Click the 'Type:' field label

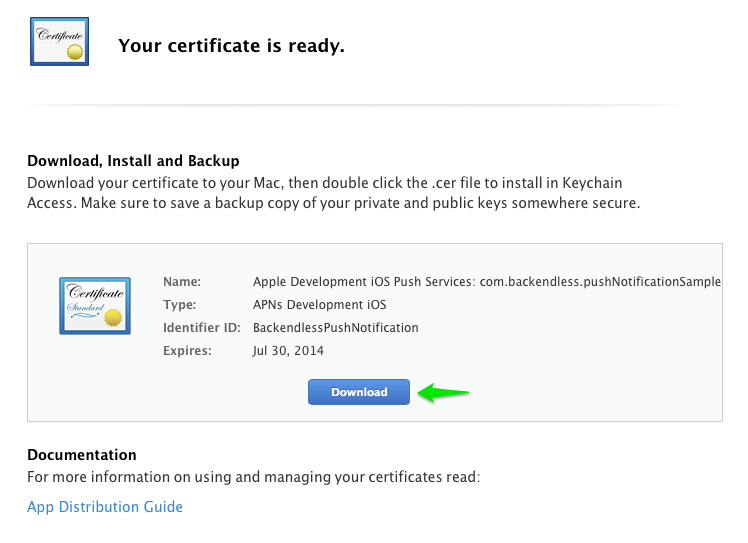coord(179,304)
